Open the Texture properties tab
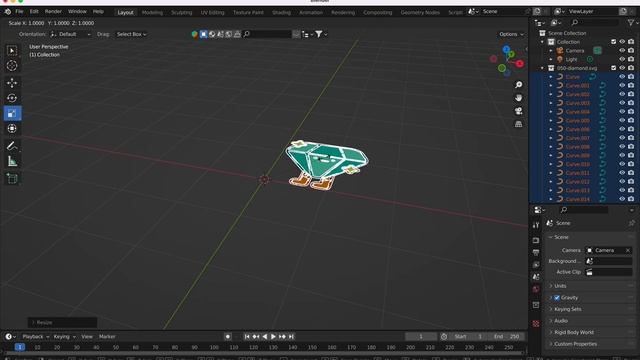 pos(536,324)
